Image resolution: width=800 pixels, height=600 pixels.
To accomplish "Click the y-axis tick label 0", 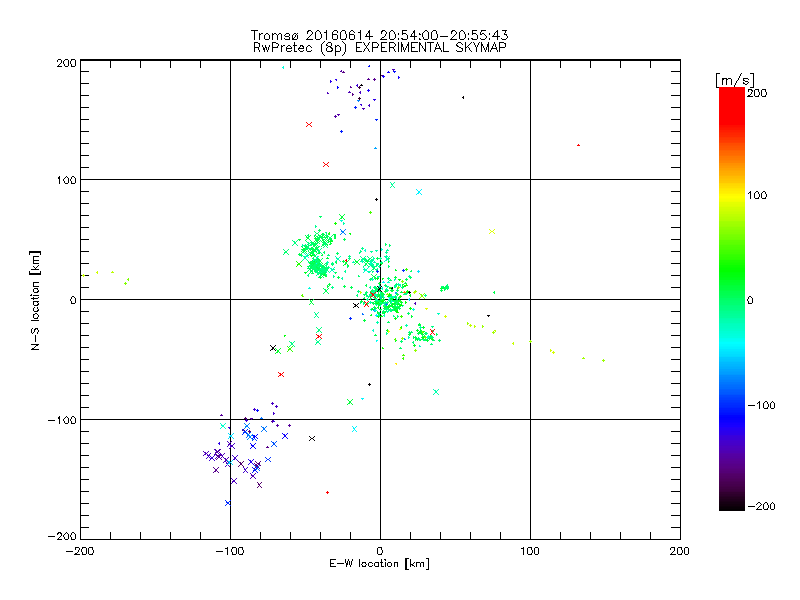I will (73, 300).
